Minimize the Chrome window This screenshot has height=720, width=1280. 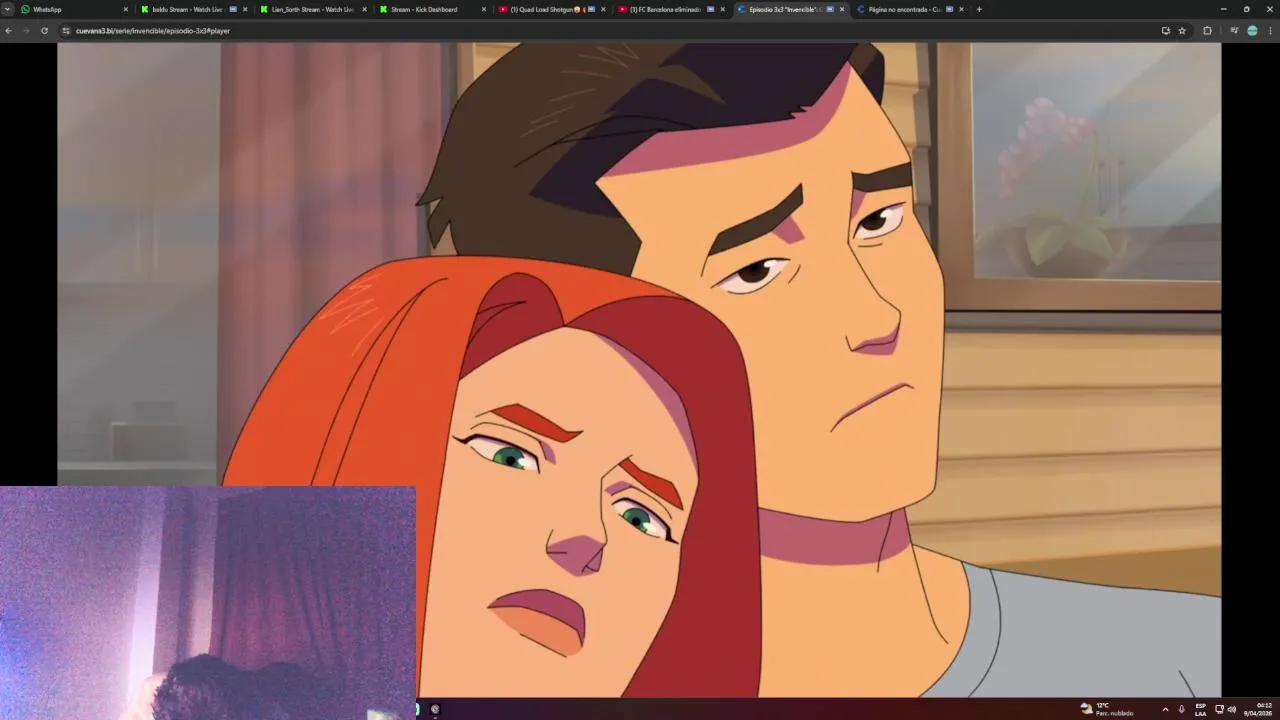pos(1223,9)
